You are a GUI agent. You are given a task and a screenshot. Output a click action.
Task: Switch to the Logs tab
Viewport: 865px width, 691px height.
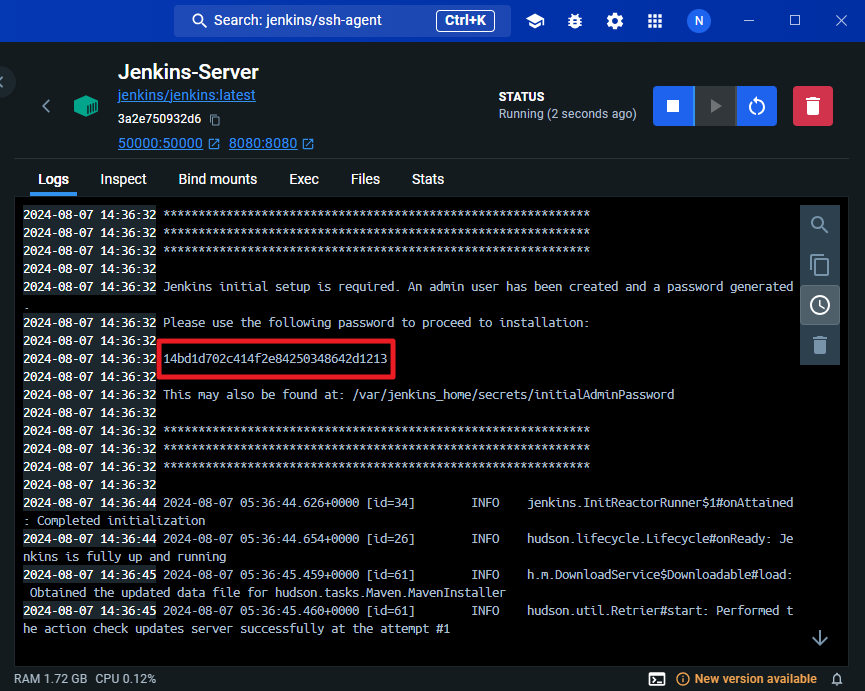[x=54, y=179]
